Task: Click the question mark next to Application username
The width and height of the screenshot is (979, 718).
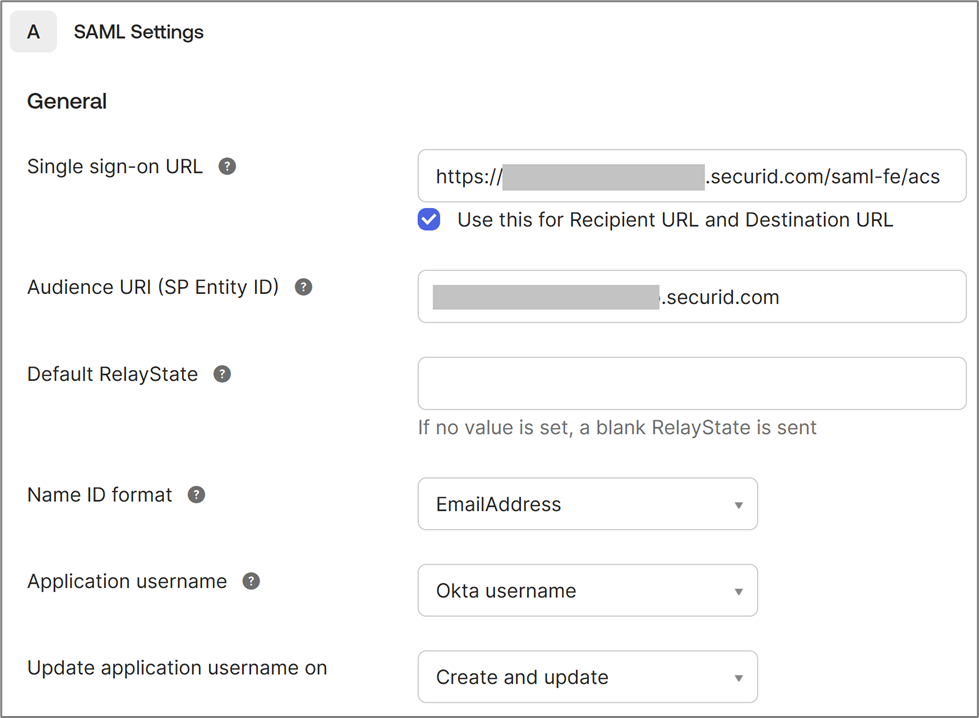Action: pyautogui.click(x=251, y=581)
